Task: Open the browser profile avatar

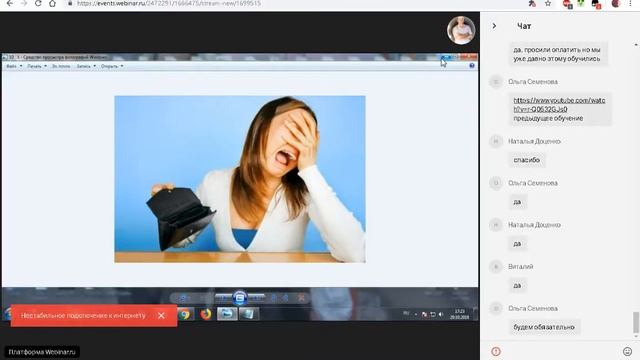Action: tap(616, 3)
